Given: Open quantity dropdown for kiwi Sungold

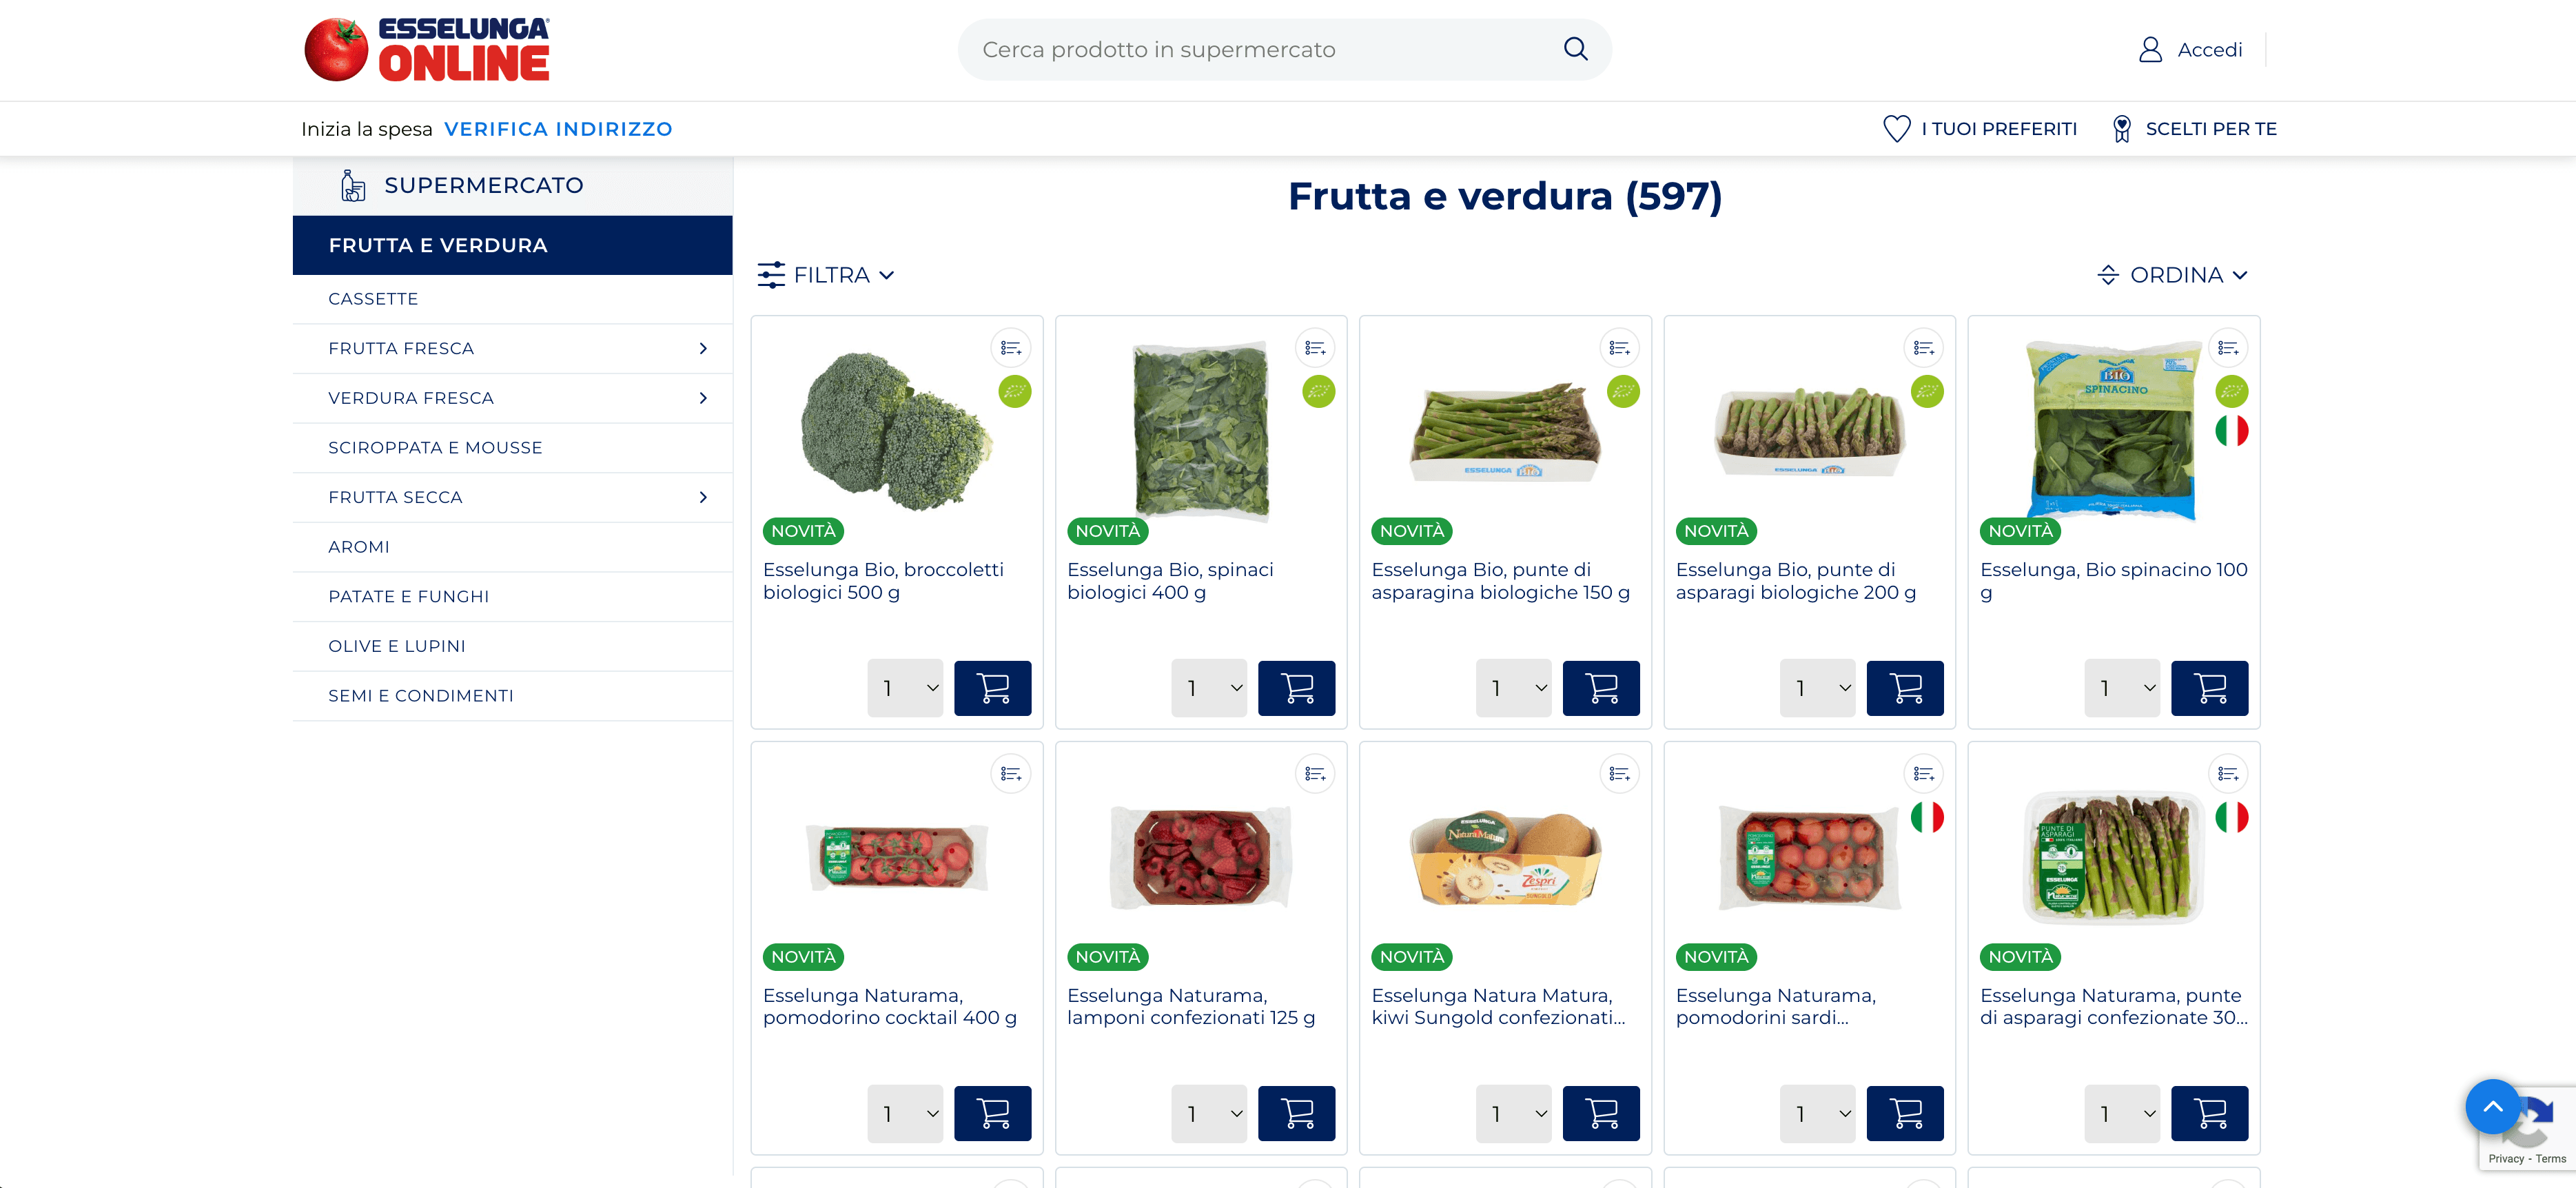Looking at the screenshot, I should pos(1513,1113).
